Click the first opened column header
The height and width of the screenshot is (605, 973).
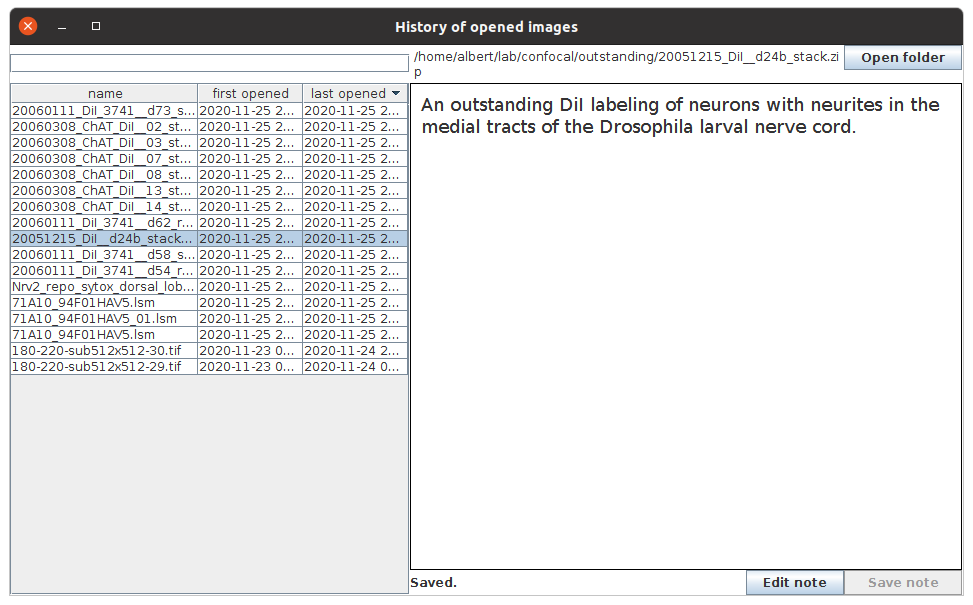point(250,94)
